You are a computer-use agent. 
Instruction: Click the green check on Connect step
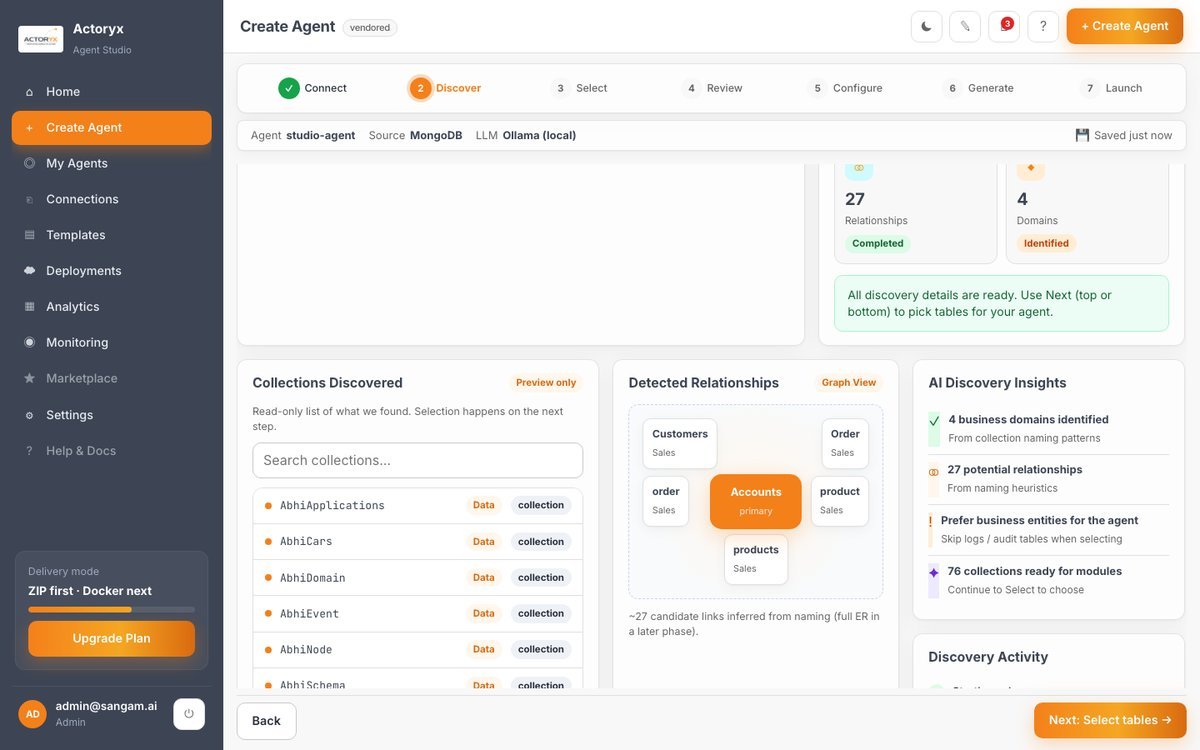click(289, 88)
